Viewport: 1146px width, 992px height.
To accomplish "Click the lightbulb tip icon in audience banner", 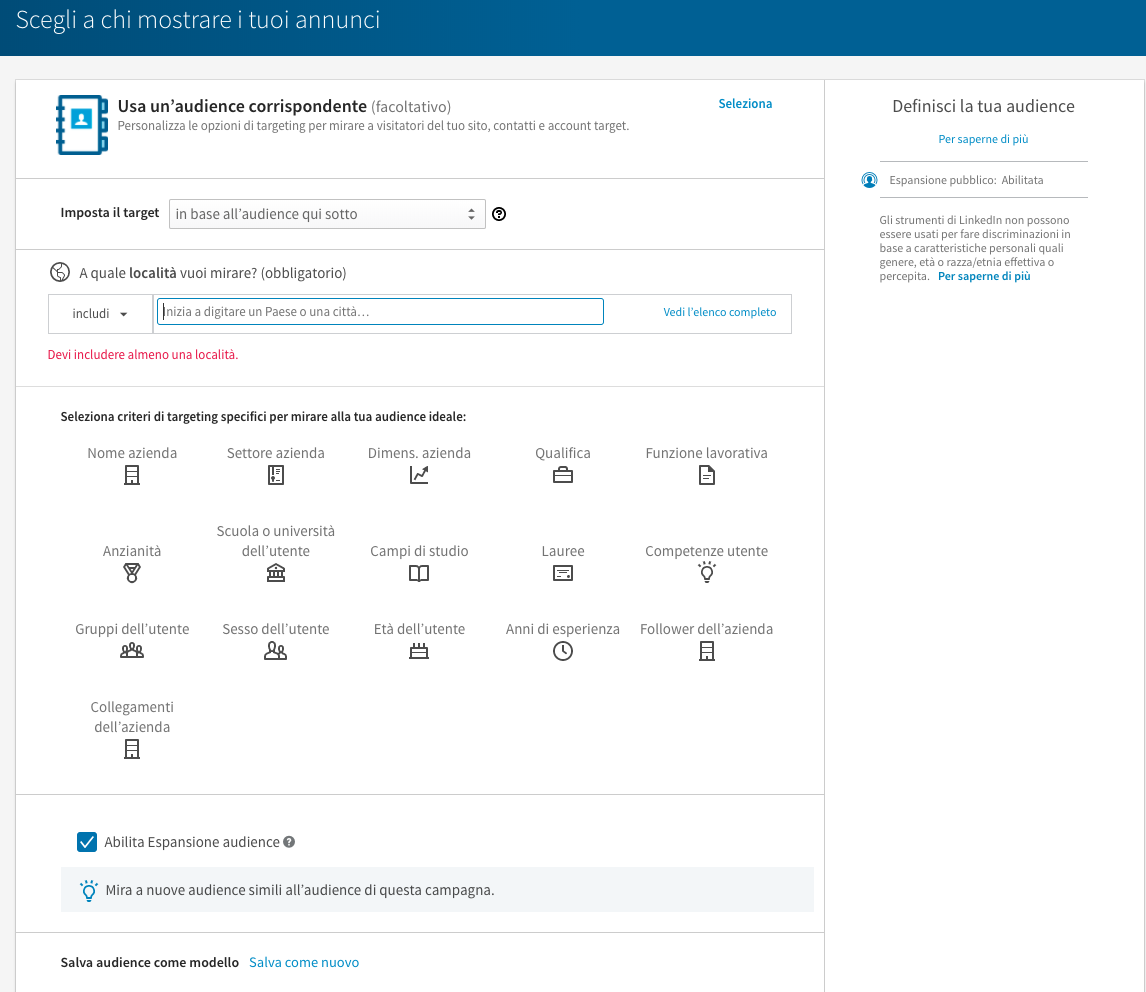I will pos(89,890).
